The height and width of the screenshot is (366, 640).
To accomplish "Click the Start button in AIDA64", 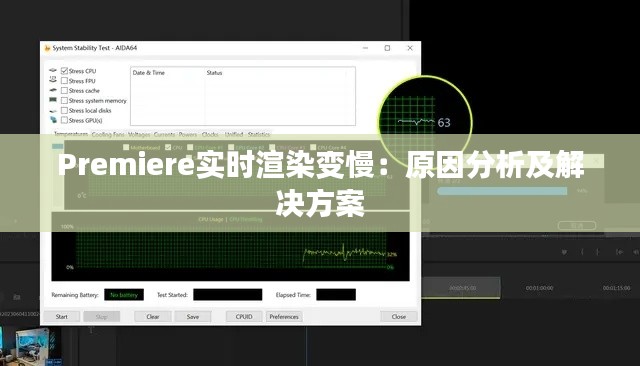I will [62, 317].
